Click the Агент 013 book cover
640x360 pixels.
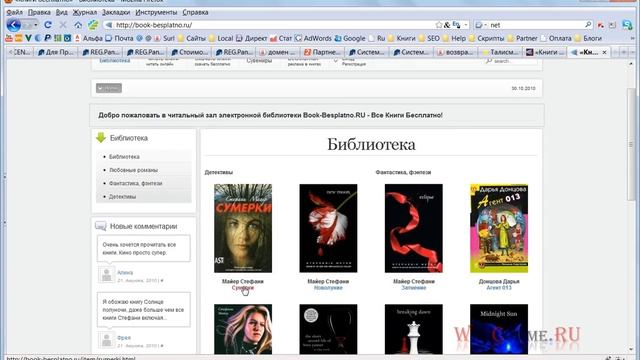(x=499, y=228)
